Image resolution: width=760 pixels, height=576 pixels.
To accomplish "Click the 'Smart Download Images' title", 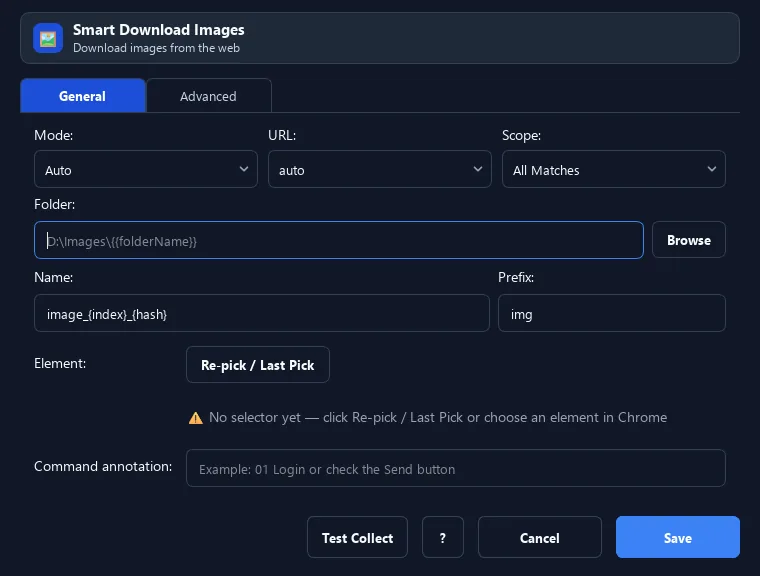I will coord(158,30).
